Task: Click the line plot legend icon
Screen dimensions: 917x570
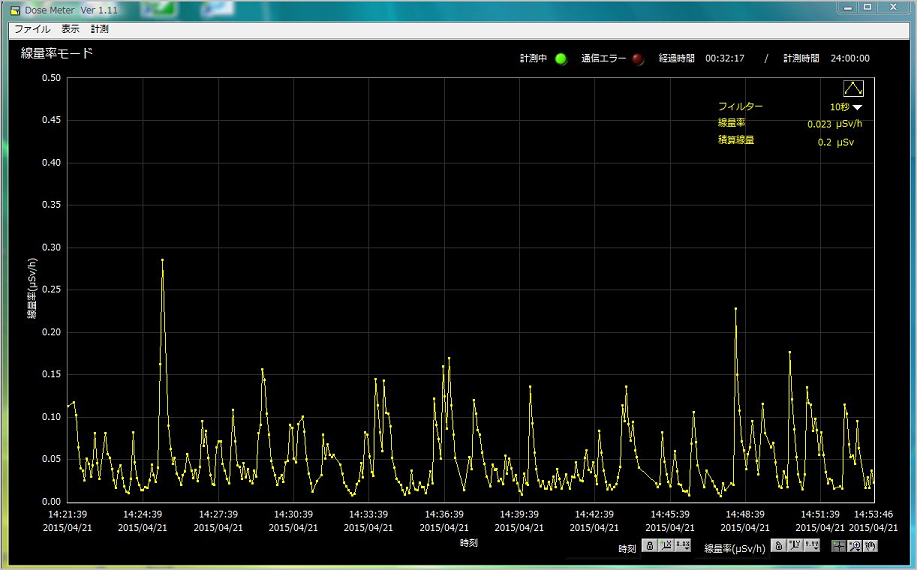Action: (853, 89)
